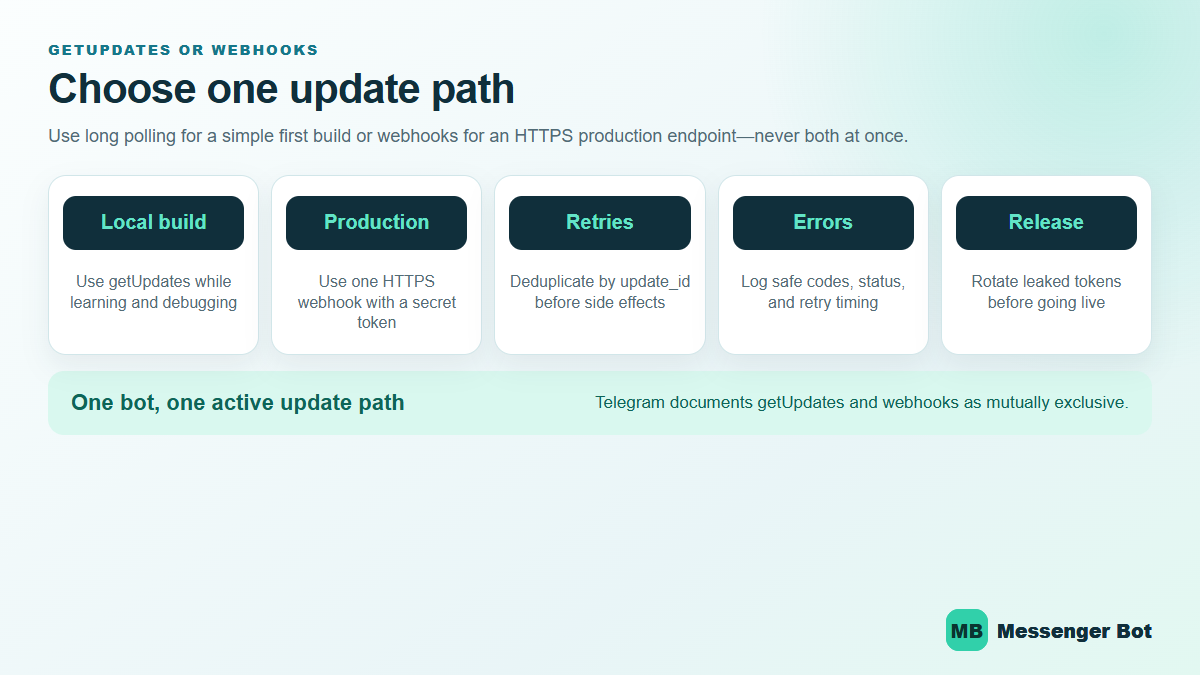
Task: Click 'Use getUpdates while learning and debugging' text
Action: pyautogui.click(x=153, y=292)
